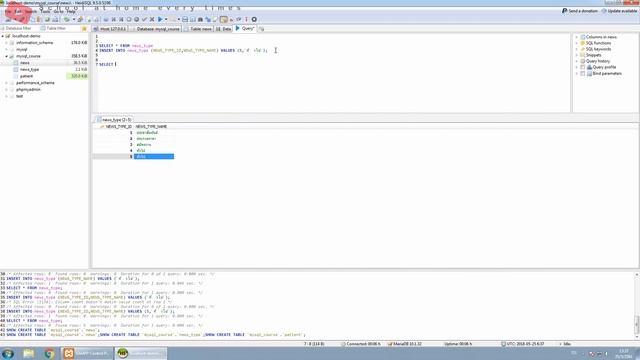Open a new query tab icon
Image resolution: width=640 pixels, height=360 pixels.
click(261, 29)
